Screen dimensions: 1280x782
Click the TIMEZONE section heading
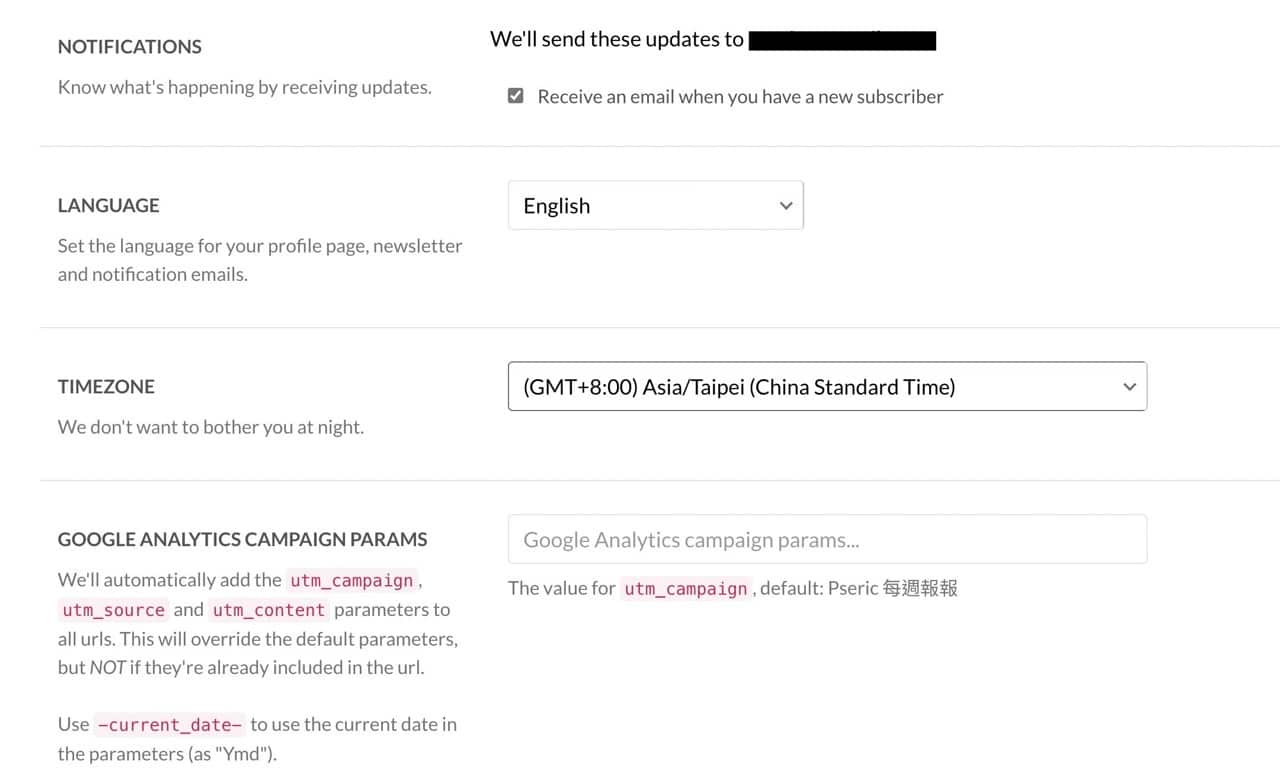[x=106, y=387]
